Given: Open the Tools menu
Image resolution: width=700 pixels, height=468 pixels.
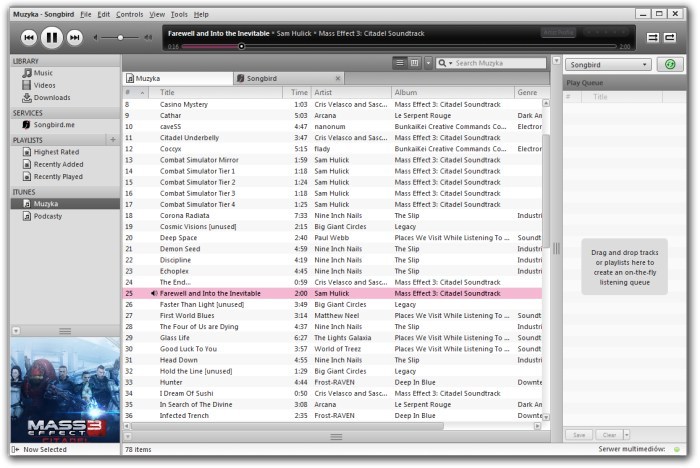Looking at the screenshot, I should (x=179, y=14).
